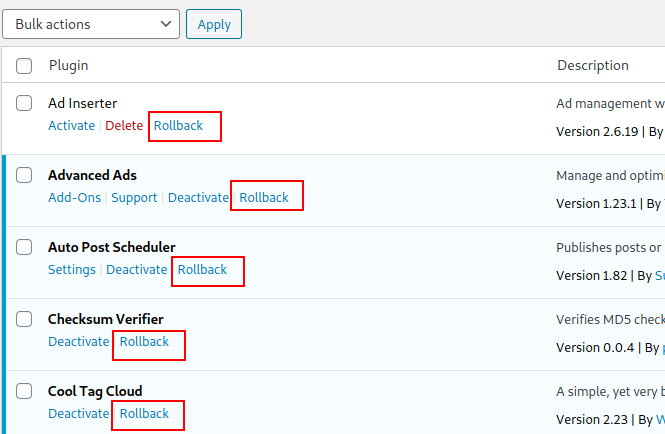This screenshot has width=665, height=434.
Task: Deactivate the Advanced Ads plugin
Action: (198, 198)
